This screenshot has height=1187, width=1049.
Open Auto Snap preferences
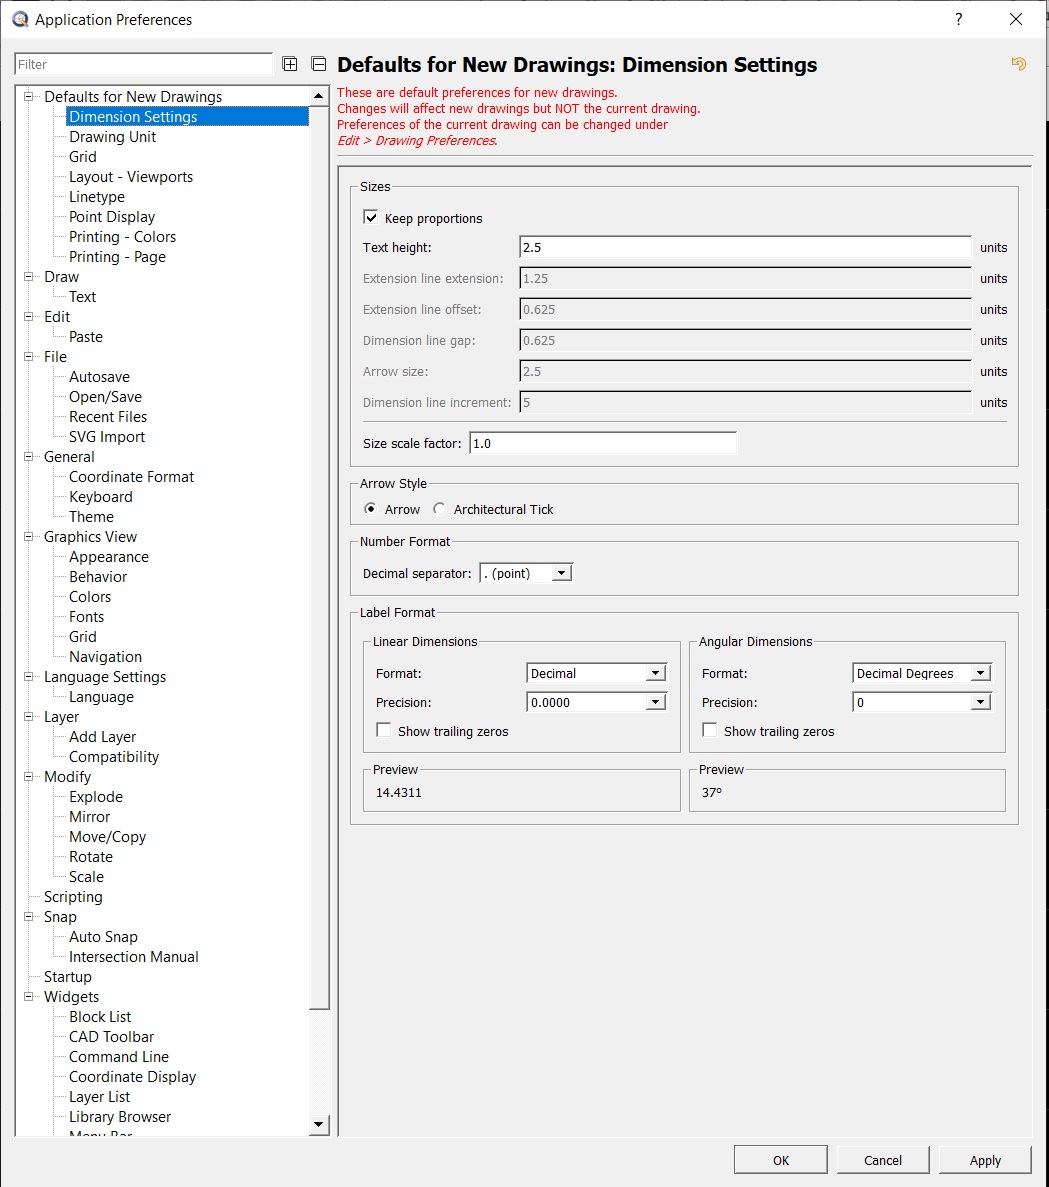coord(104,937)
